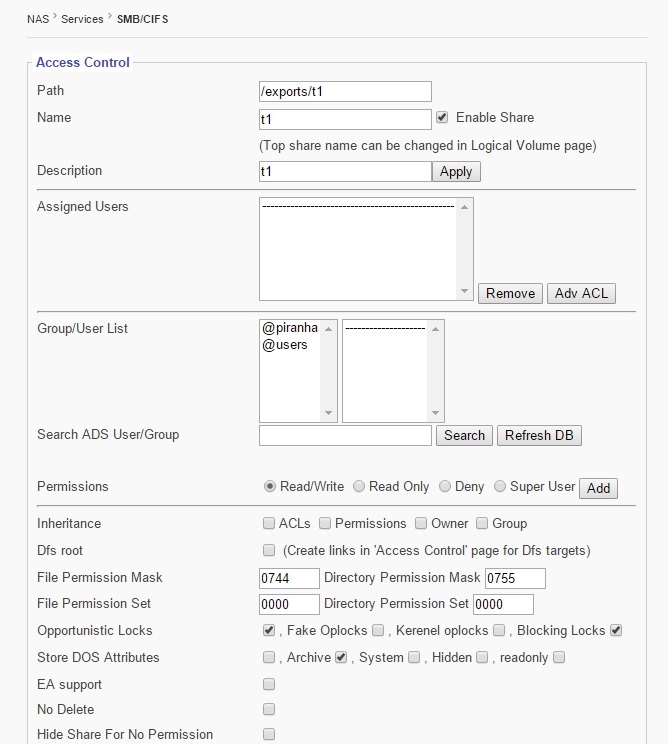Image resolution: width=668 pixels, height=744 pixels.
Task: Select the Read Only permission
Action: click(x=359, y=487)
